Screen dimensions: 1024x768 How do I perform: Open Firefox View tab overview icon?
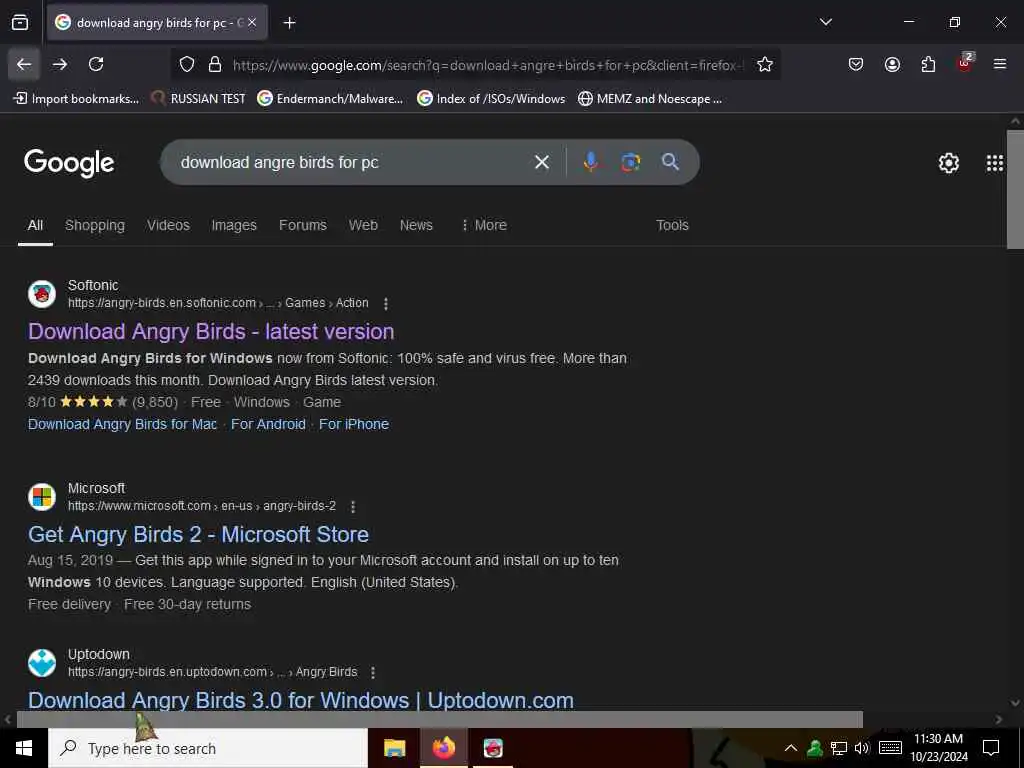[x=20, y=23]
